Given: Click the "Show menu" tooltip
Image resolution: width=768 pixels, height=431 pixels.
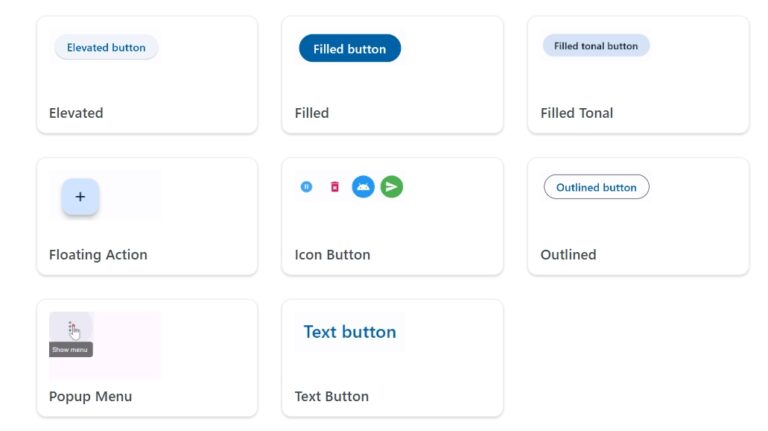Looking at the screenshot, I should click(x=71, y=350).
